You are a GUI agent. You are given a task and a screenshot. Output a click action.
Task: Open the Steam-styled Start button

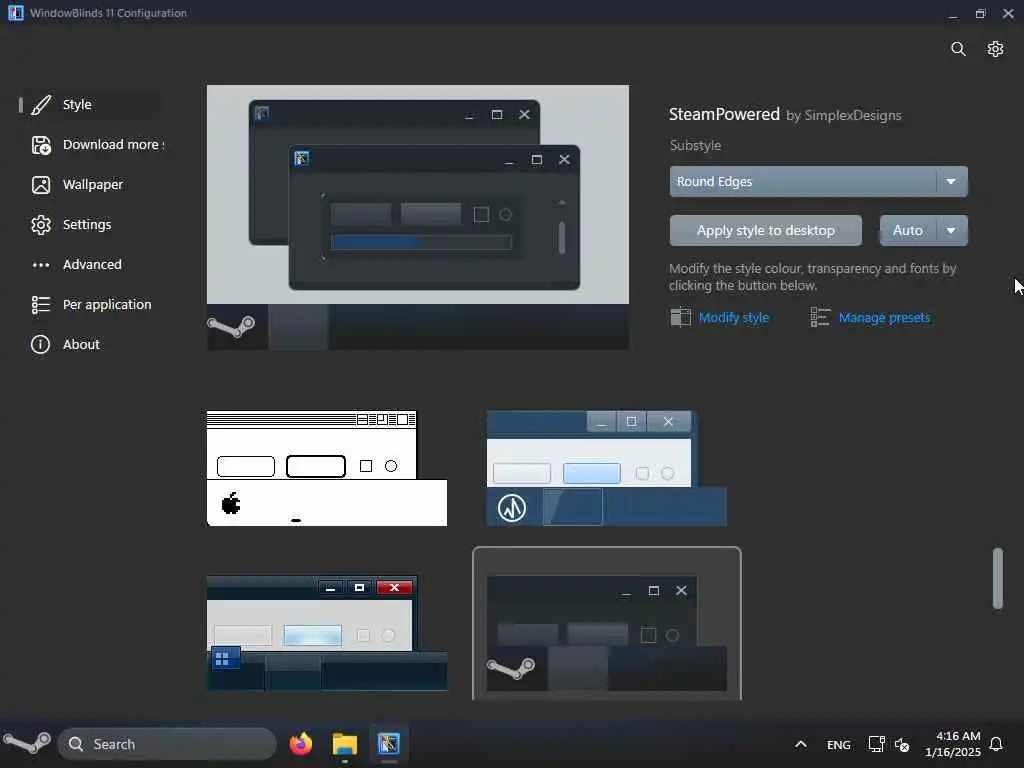point(27,743)
